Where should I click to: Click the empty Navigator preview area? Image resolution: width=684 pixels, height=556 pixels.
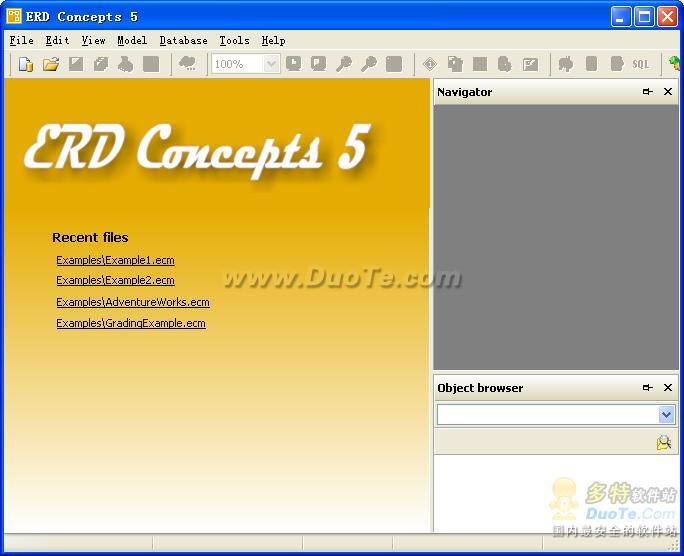555,236
